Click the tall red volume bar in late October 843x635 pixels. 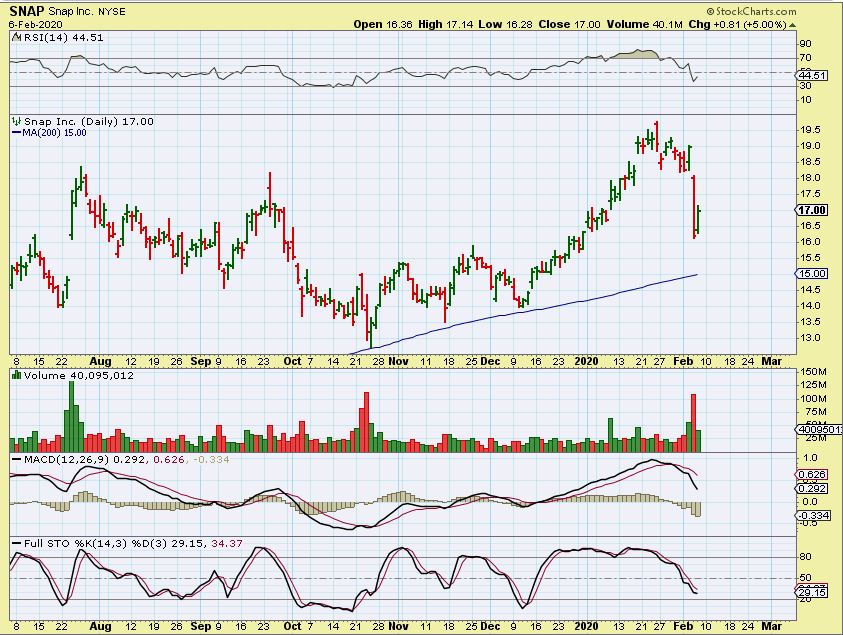click(x=367, y=422)
